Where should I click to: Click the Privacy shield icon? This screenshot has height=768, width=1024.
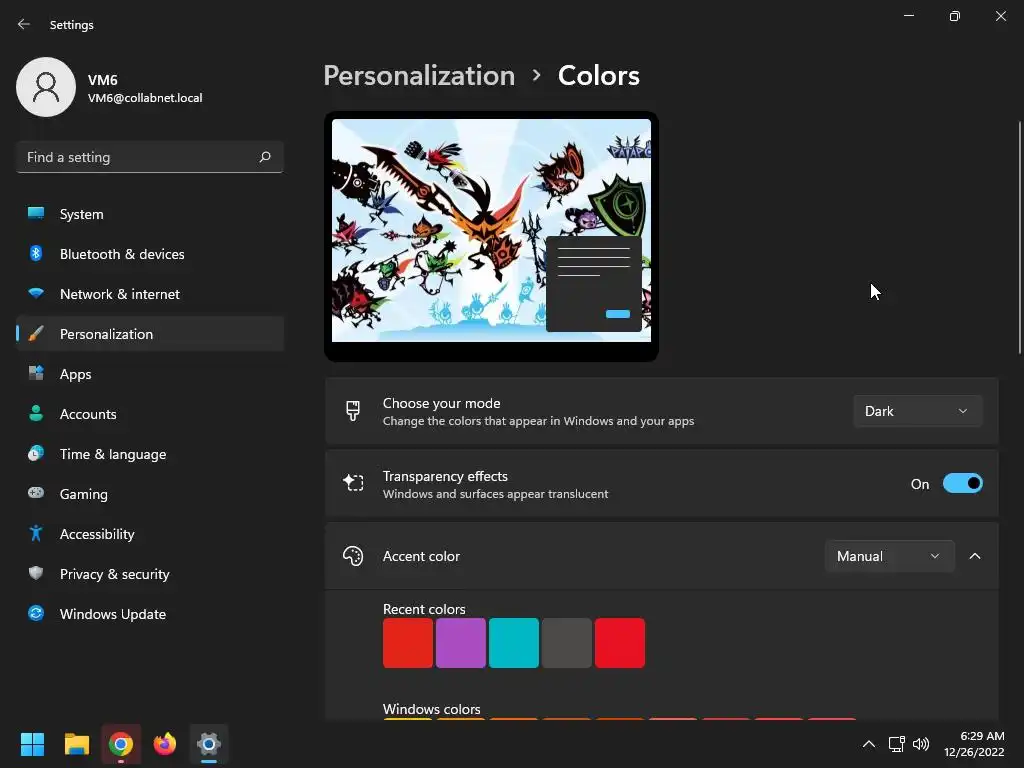point(36,573)
